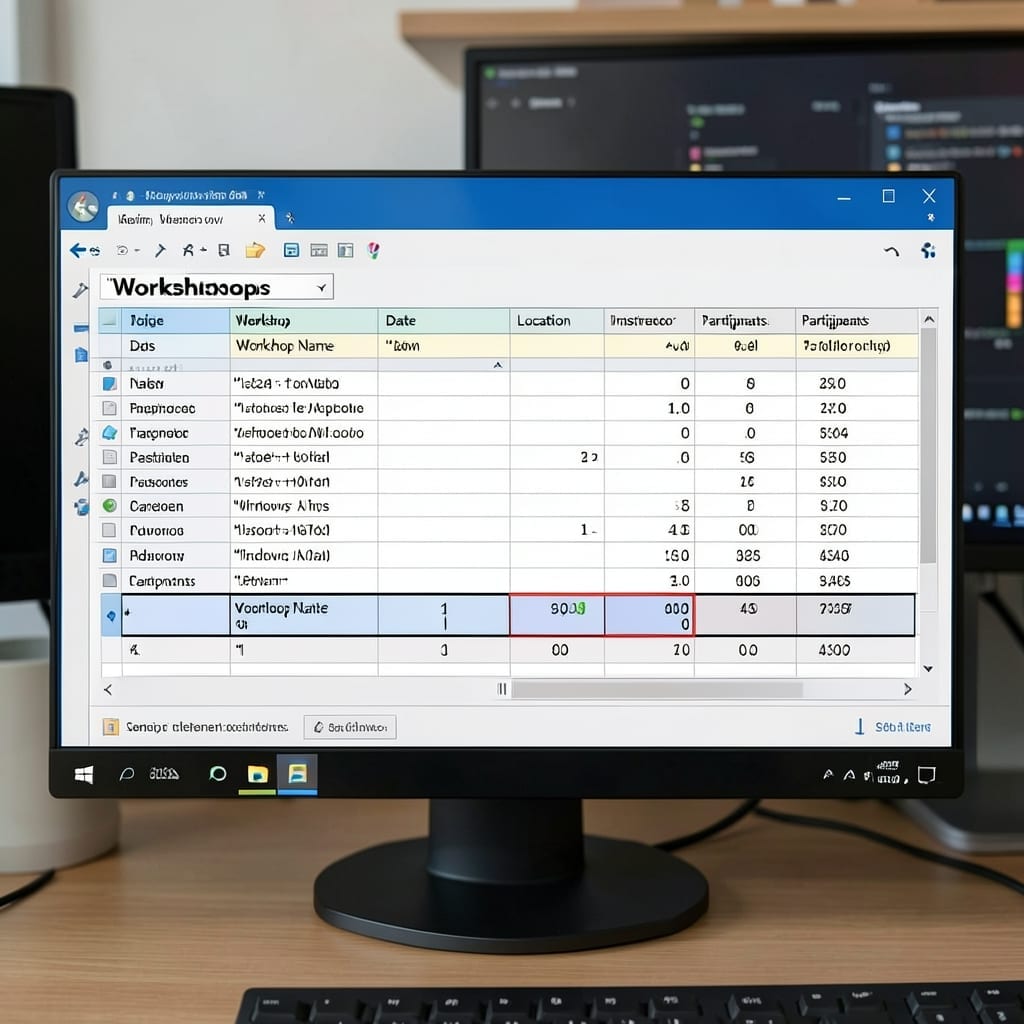
Task: Click the round app logo in title bar
Action: 84,207
